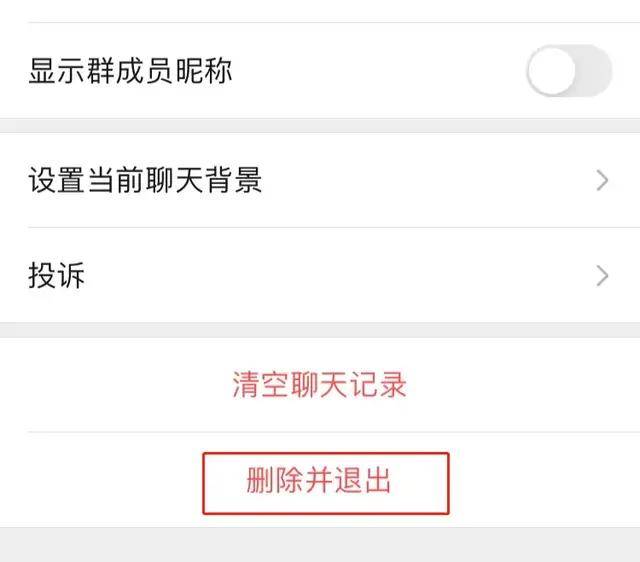Image resolution: width=640 pixels, height=562 pixels.
Task: Toggle the 显示群成员昵称 switch
Action: (568, 71)
